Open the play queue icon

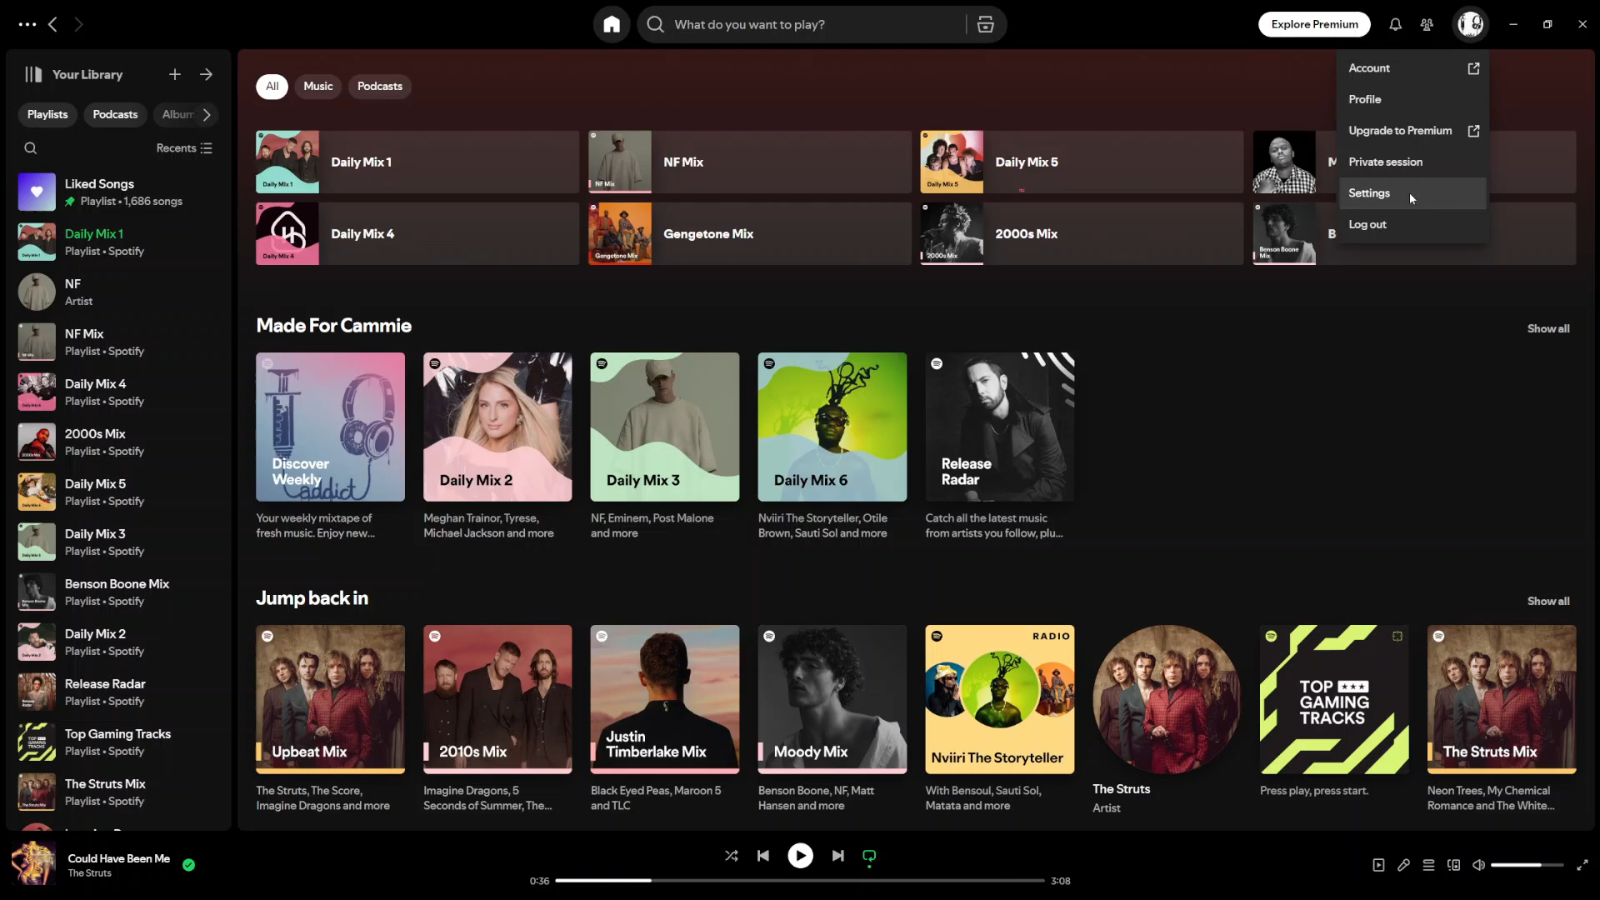tap(1428, 865)
